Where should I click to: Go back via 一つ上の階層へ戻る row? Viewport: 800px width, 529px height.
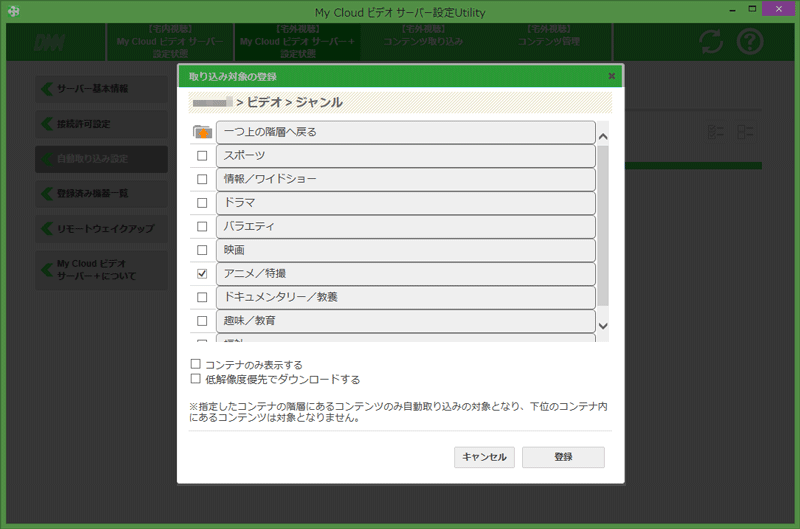tap(406, 132)
